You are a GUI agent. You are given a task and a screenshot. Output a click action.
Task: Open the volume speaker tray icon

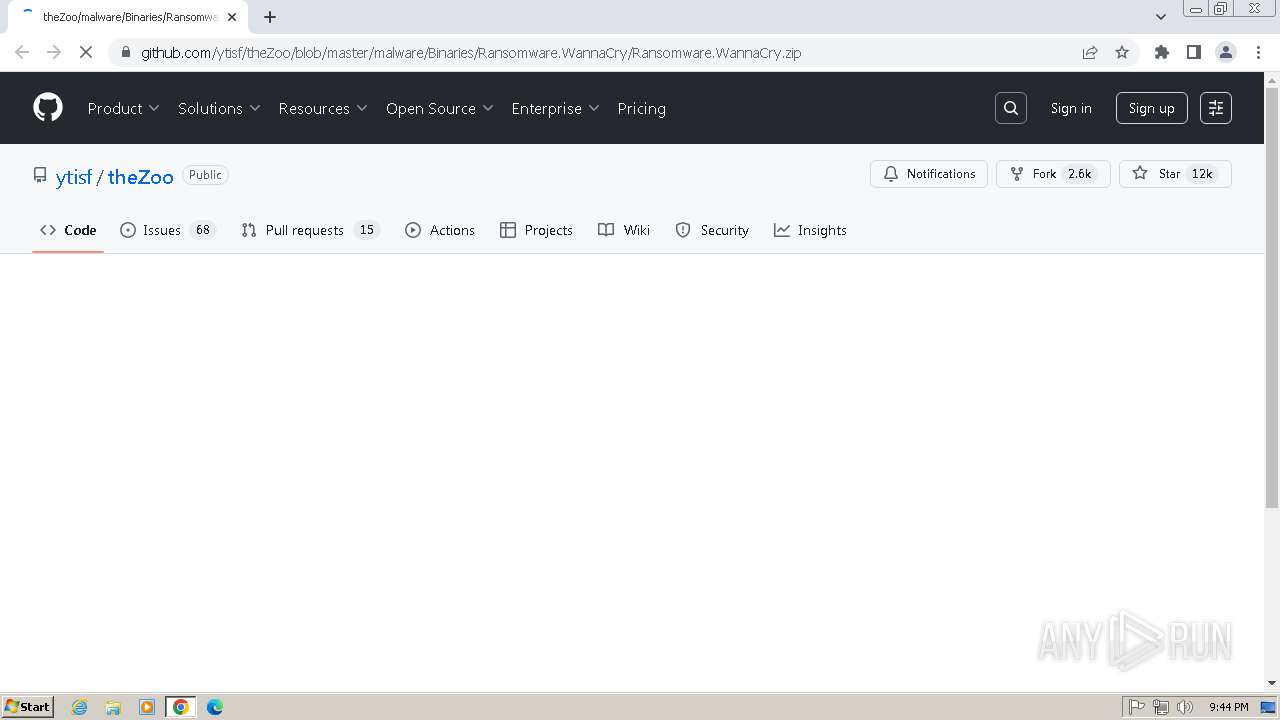coord(1185,707)
